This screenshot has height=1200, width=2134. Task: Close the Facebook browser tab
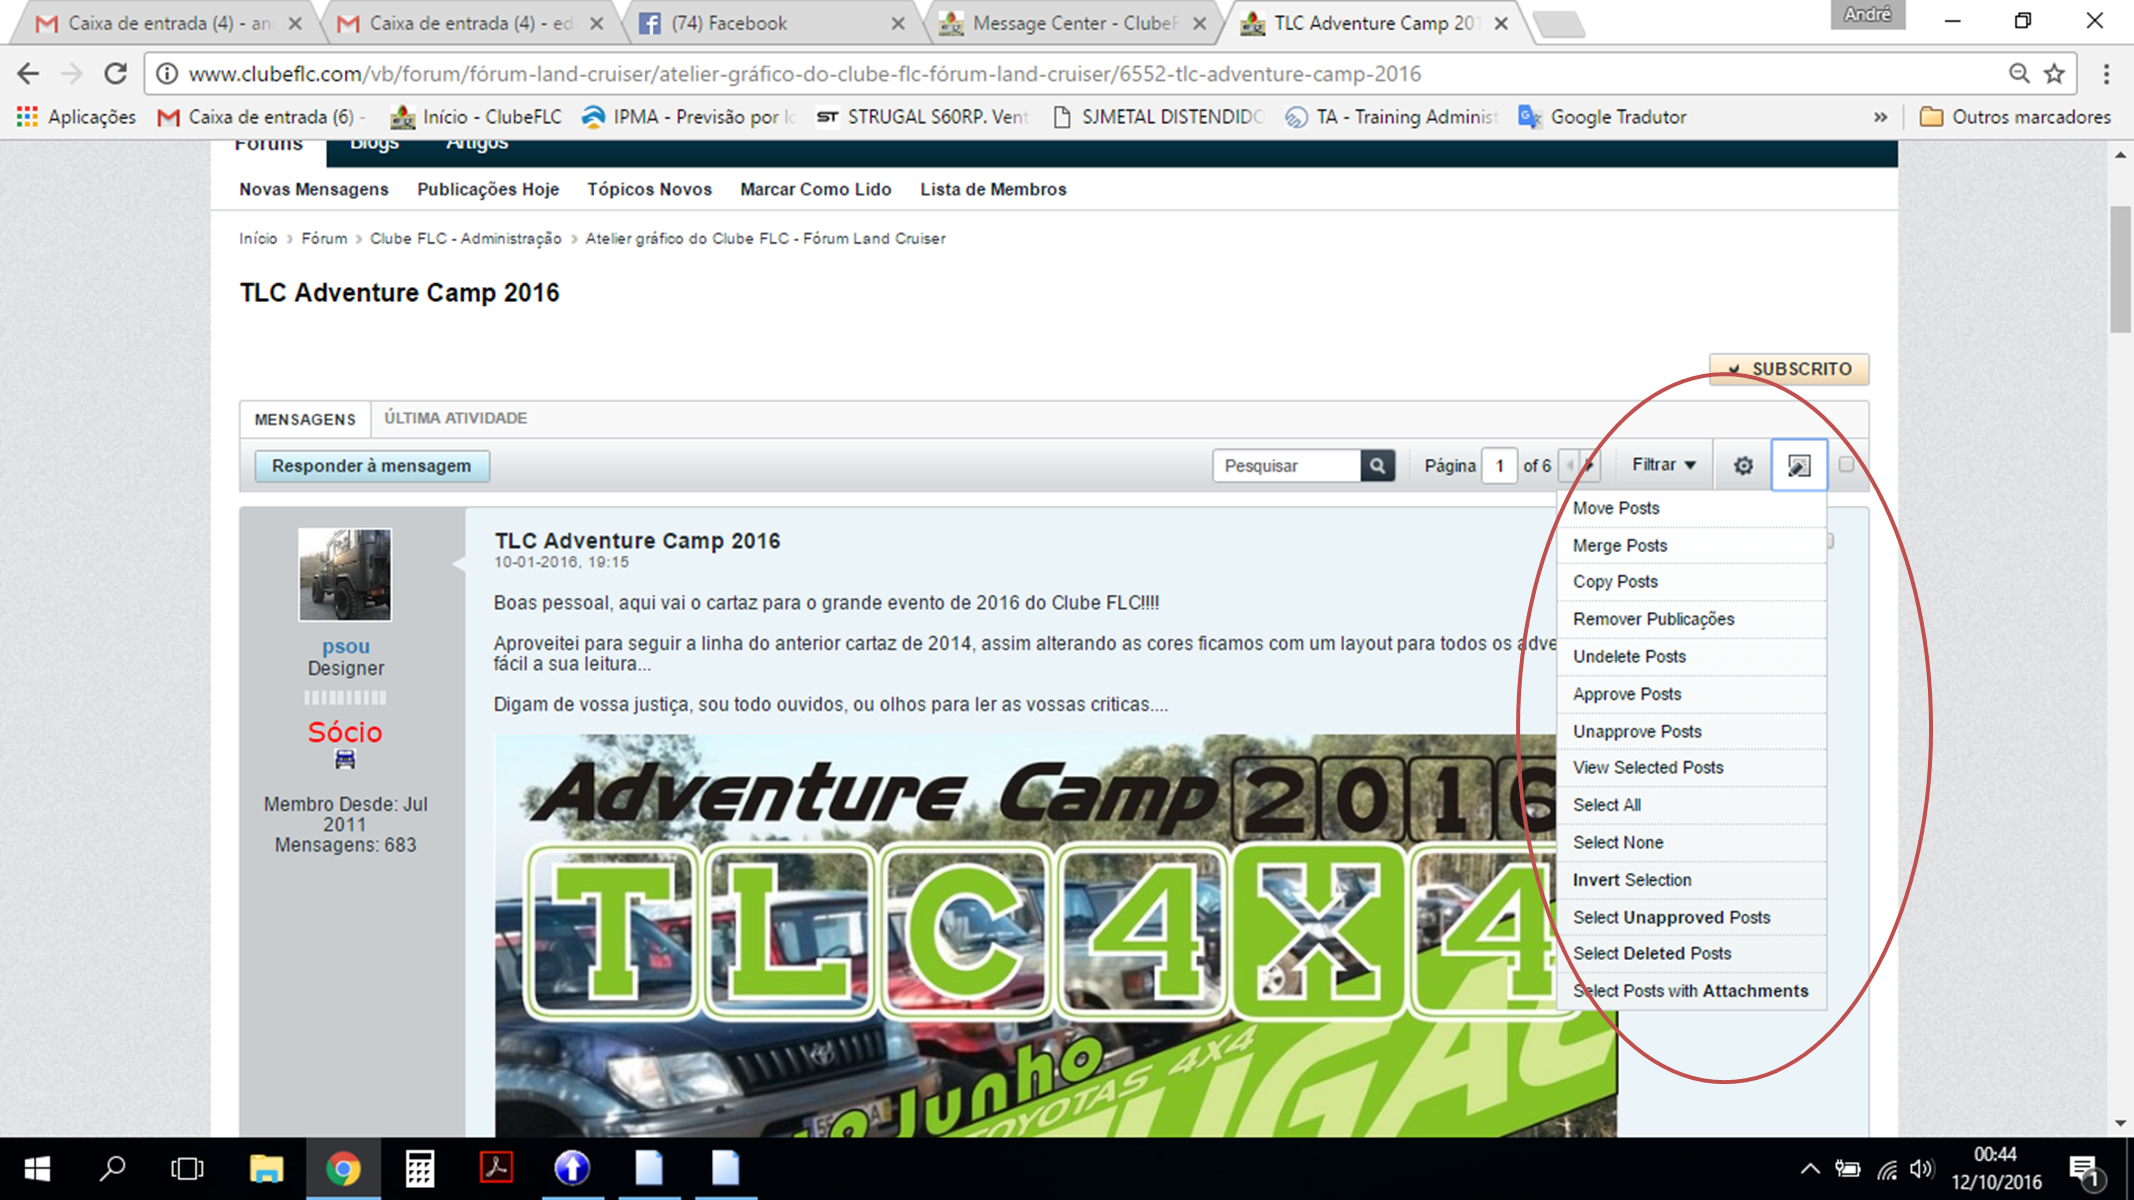[898, 23]
